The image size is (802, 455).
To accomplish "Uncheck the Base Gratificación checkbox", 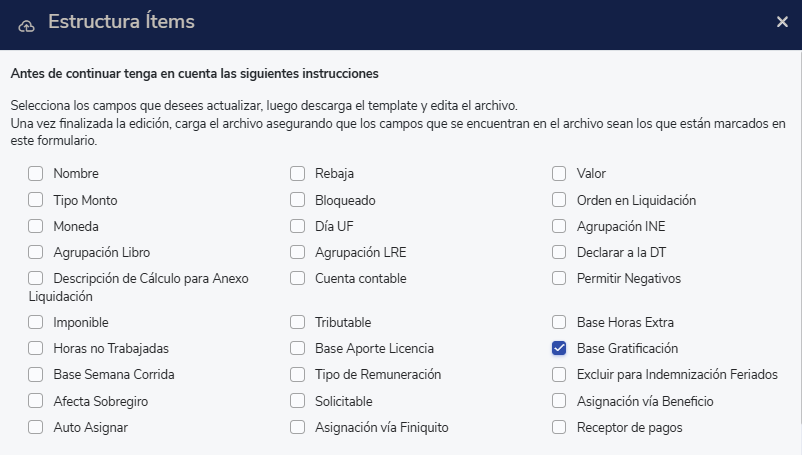I will (559, 349).
